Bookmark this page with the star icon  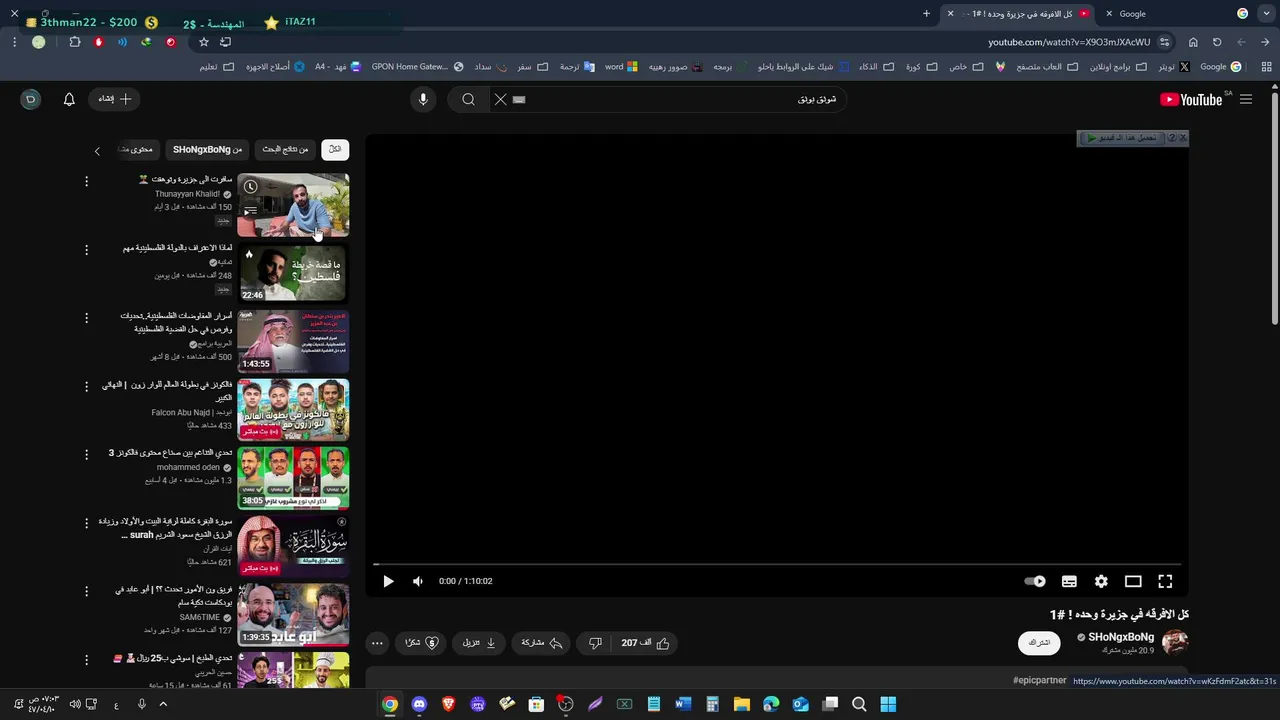tap(204, 42)
